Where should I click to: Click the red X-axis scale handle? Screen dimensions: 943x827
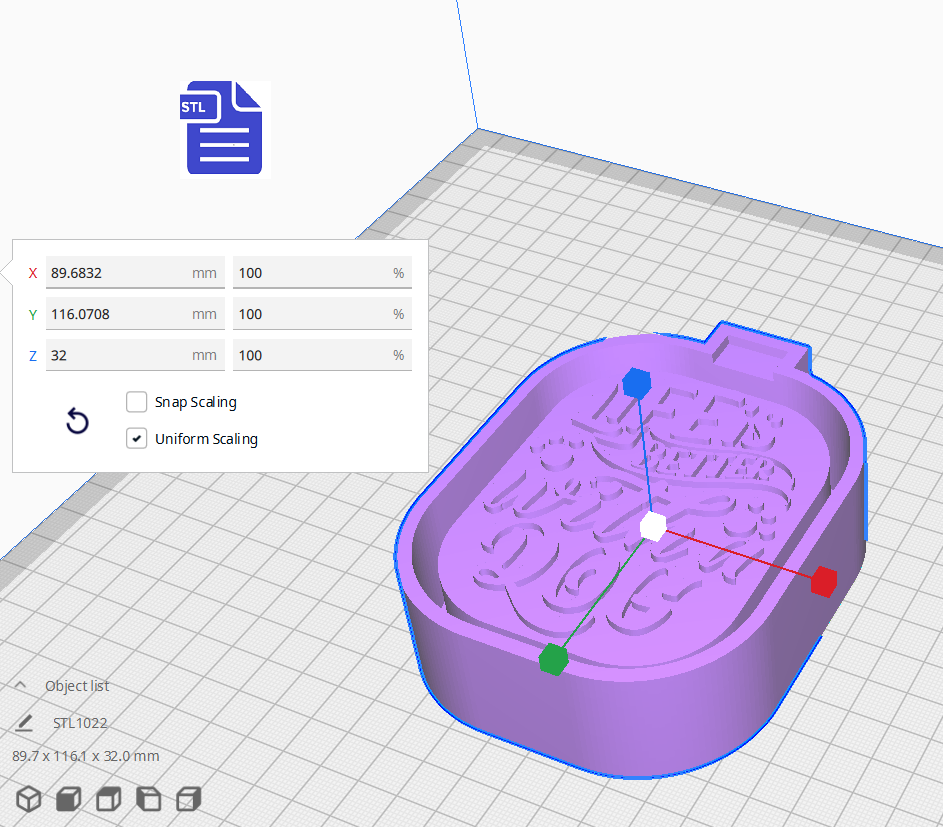coord(823,582)
